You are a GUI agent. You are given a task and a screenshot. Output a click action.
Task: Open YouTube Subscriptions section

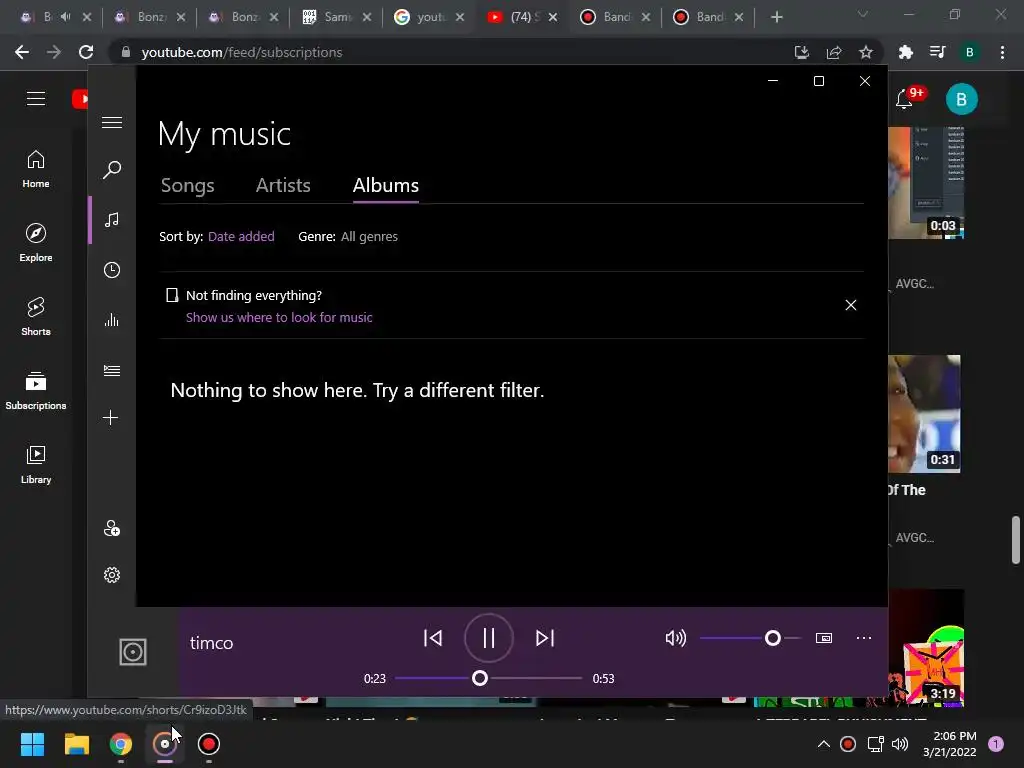pos(36,391)
